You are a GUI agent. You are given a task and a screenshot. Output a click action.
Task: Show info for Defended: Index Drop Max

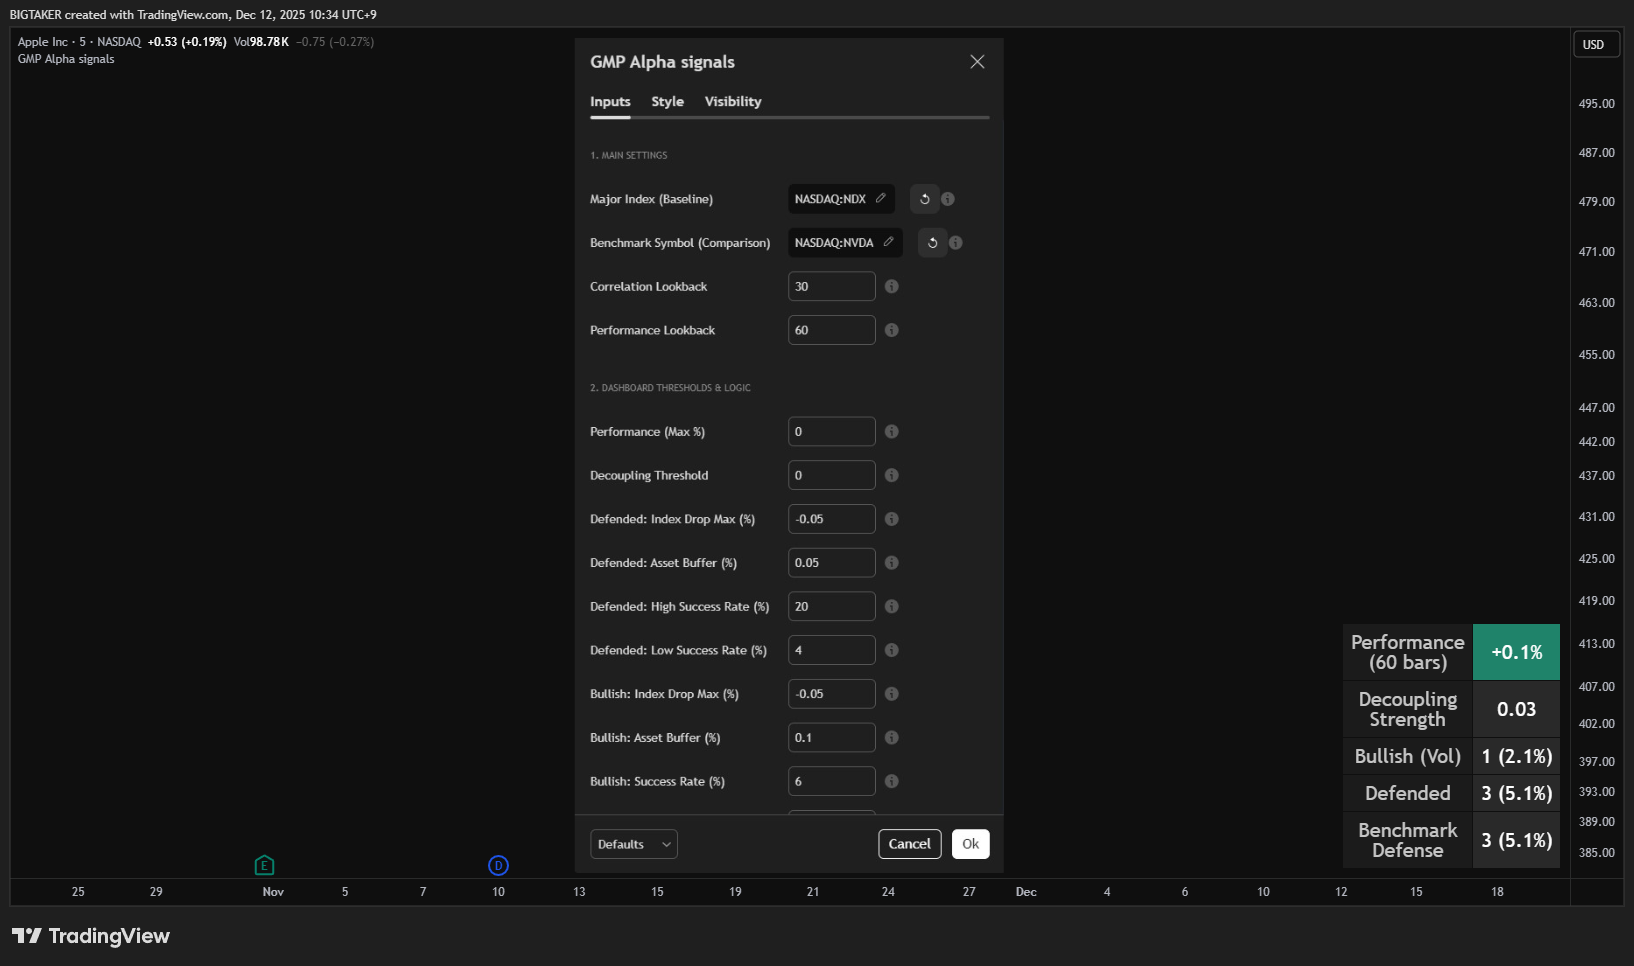[892, 519]
